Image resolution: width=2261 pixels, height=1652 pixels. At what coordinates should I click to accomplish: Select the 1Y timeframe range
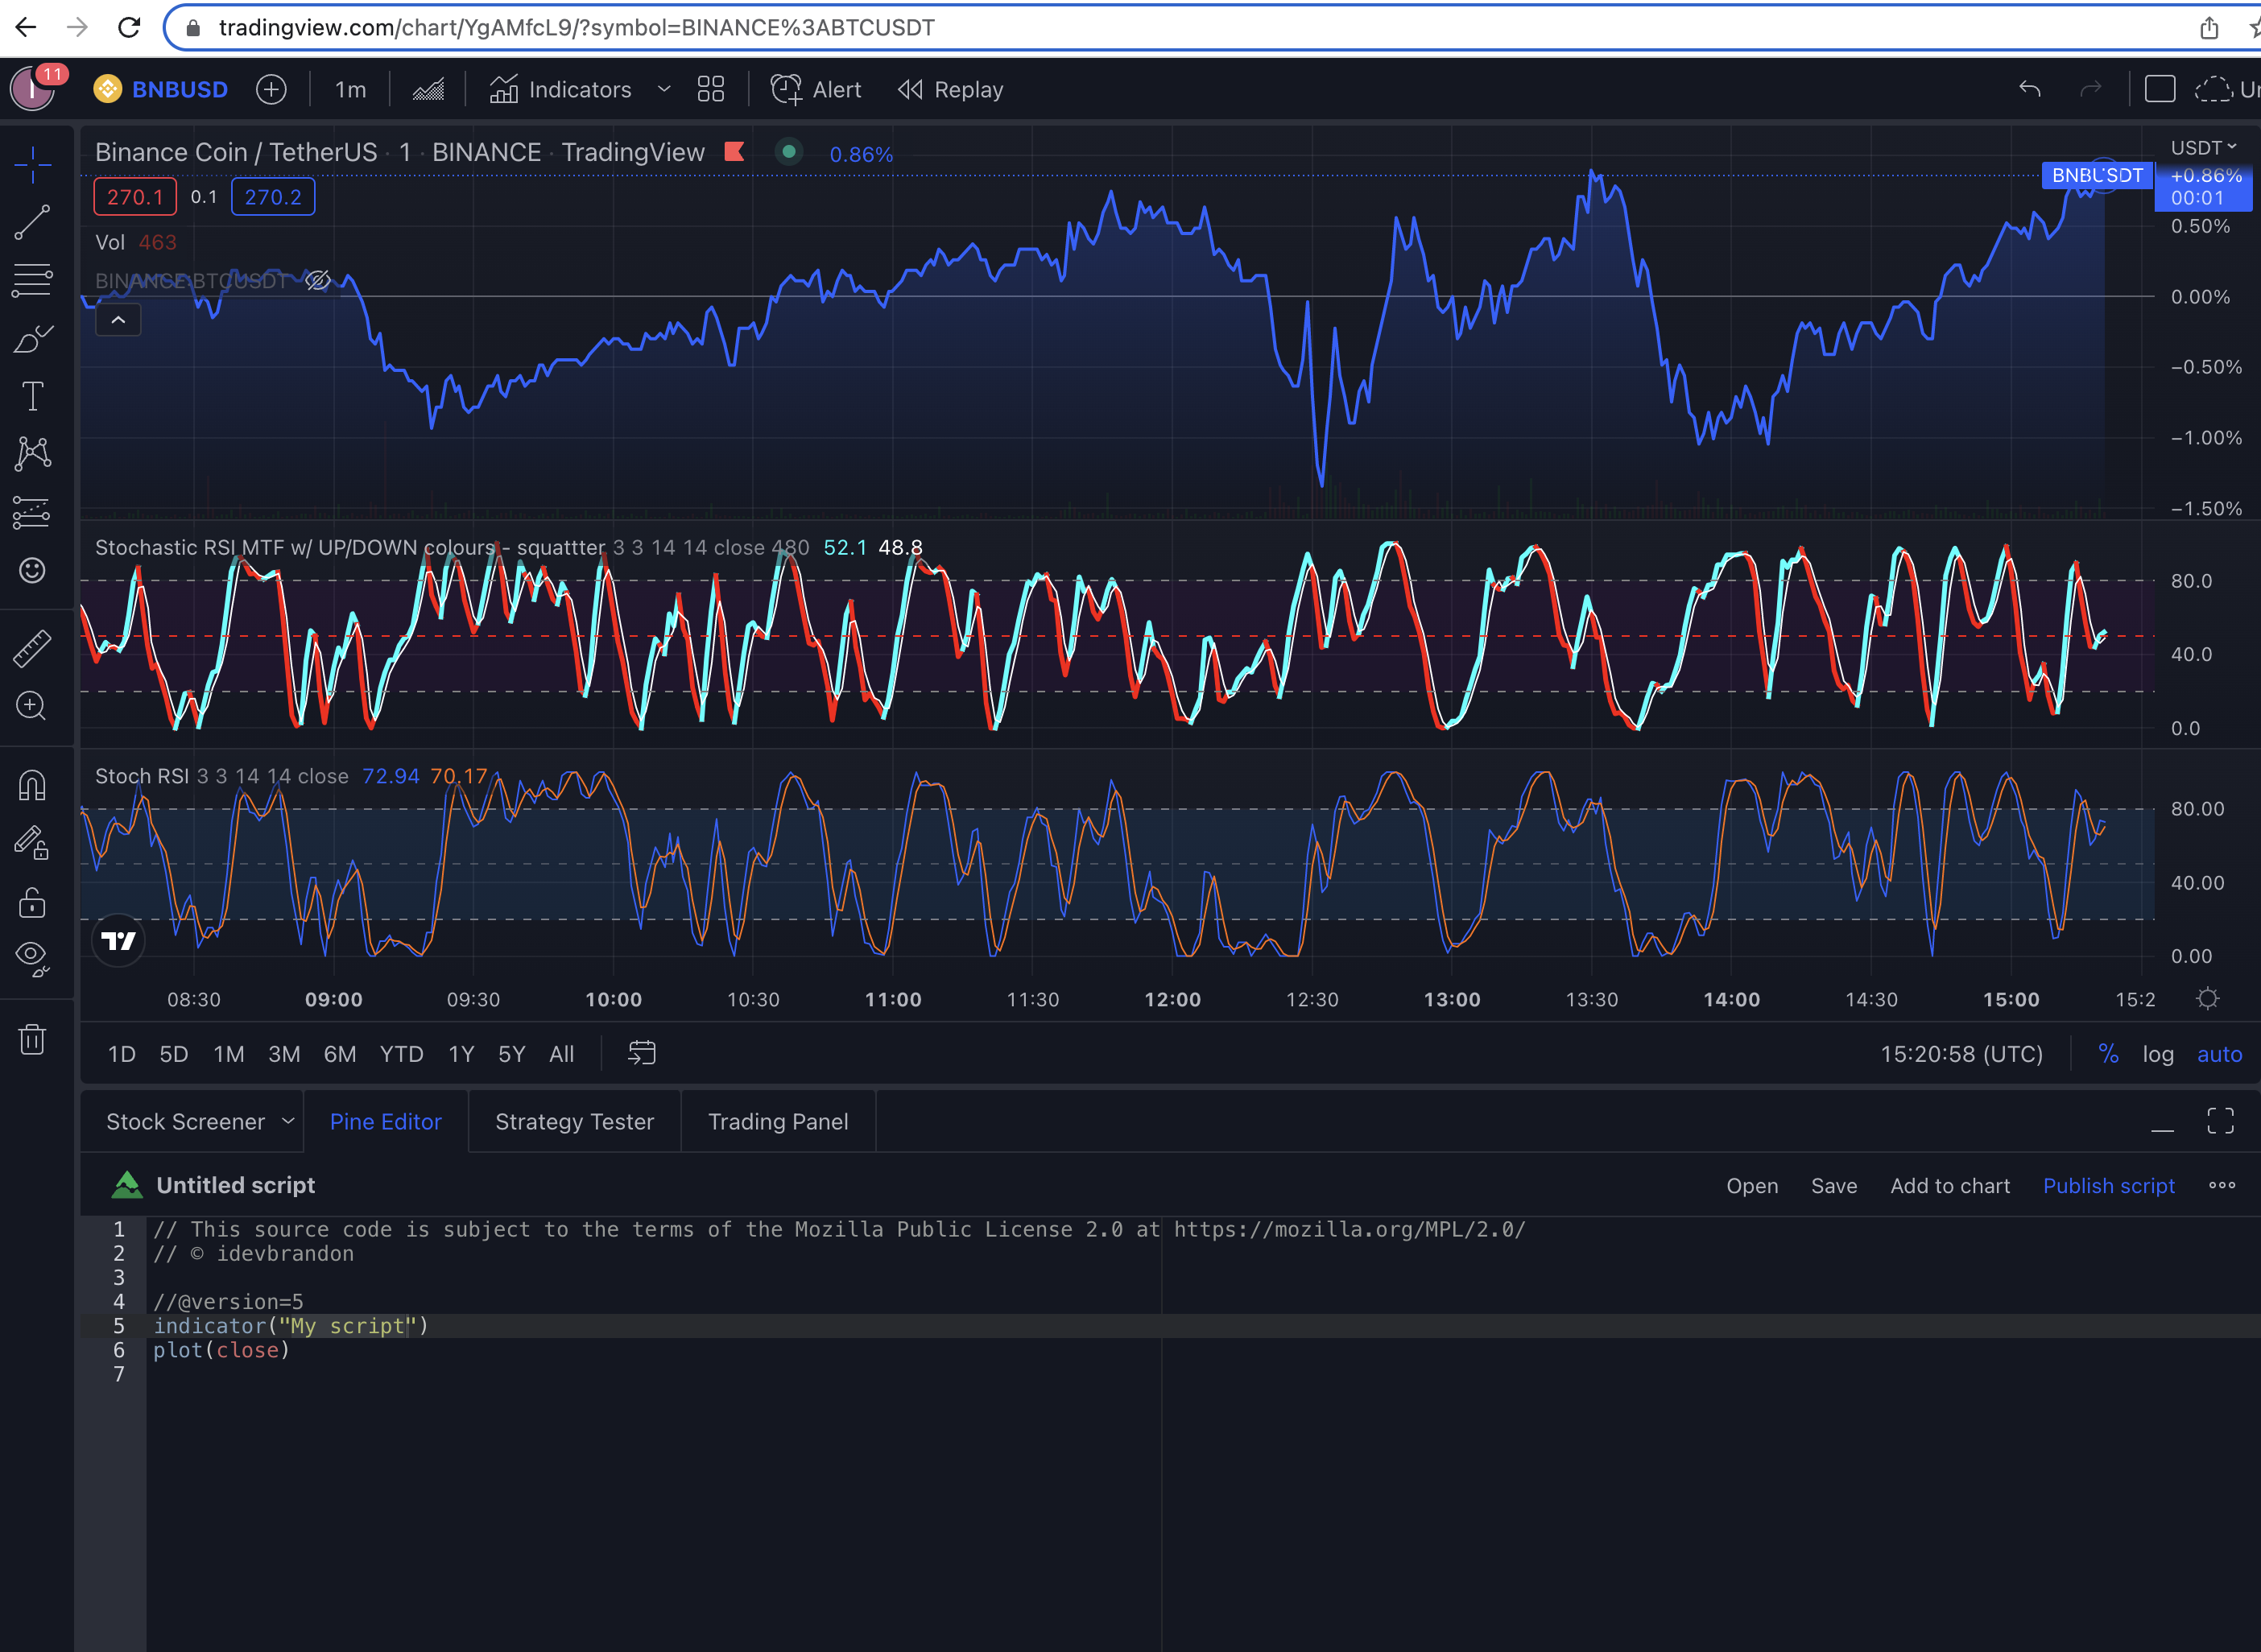(x=461, y=1053)
